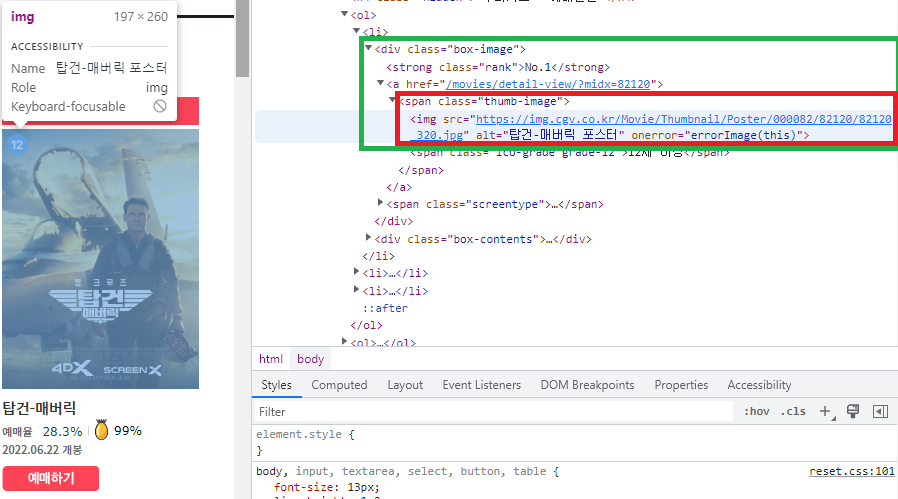This screenshot has width=898, height=499.
Task: Select the closing </a> tag line
Action: [399, 187]
